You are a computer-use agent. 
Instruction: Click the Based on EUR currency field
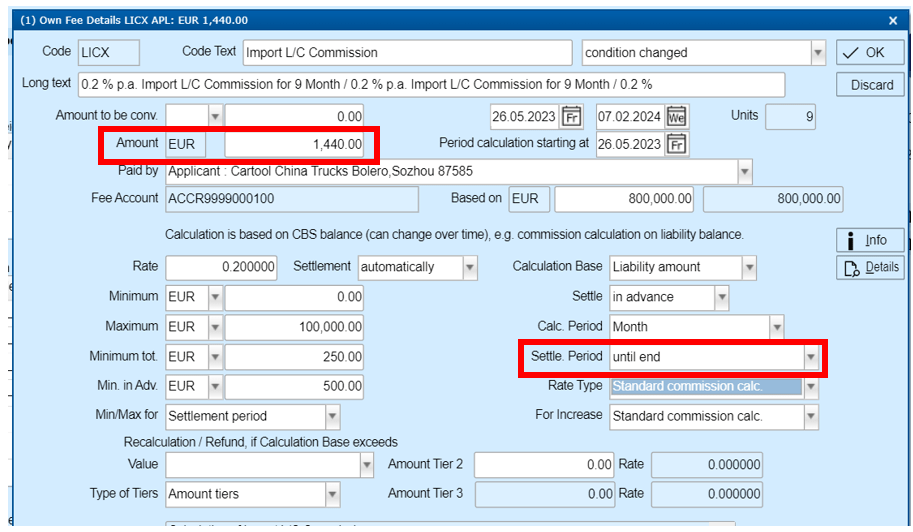tap(529, 199)
